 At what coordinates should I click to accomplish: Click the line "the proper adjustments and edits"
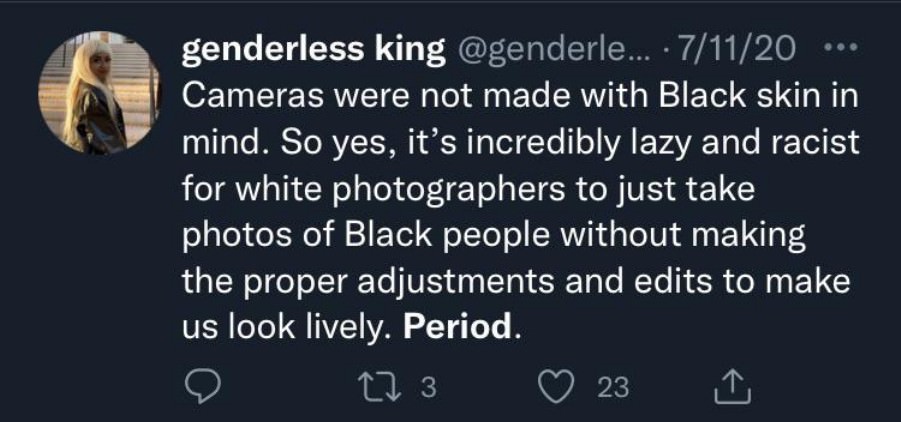click(x=515, y=281)
